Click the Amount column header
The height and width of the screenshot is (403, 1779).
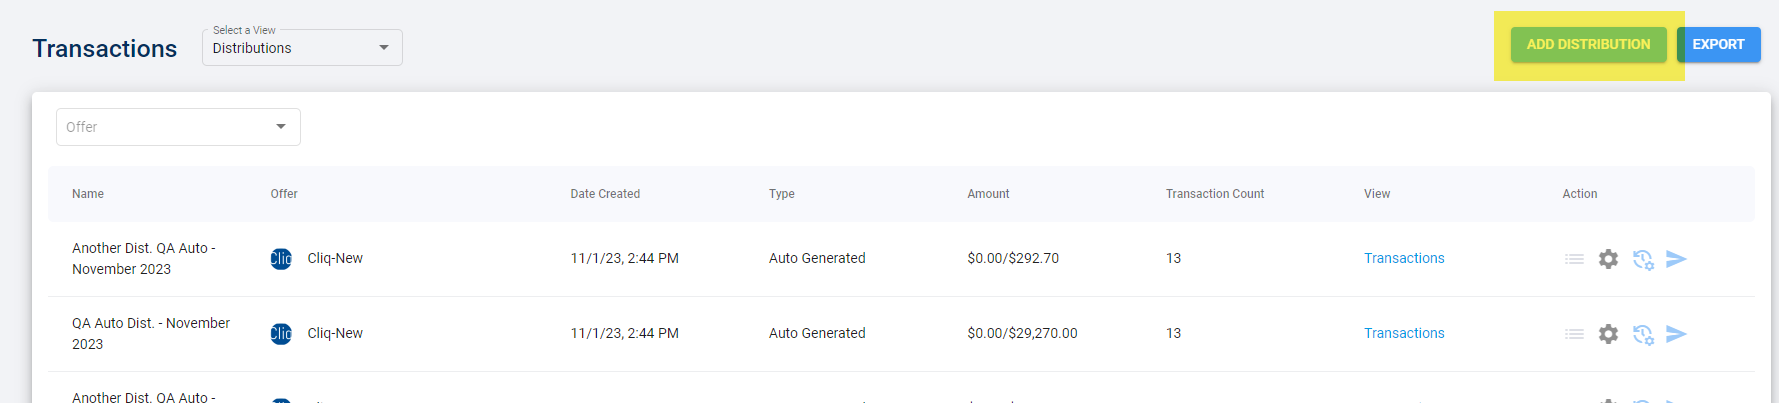coord(988,194)
